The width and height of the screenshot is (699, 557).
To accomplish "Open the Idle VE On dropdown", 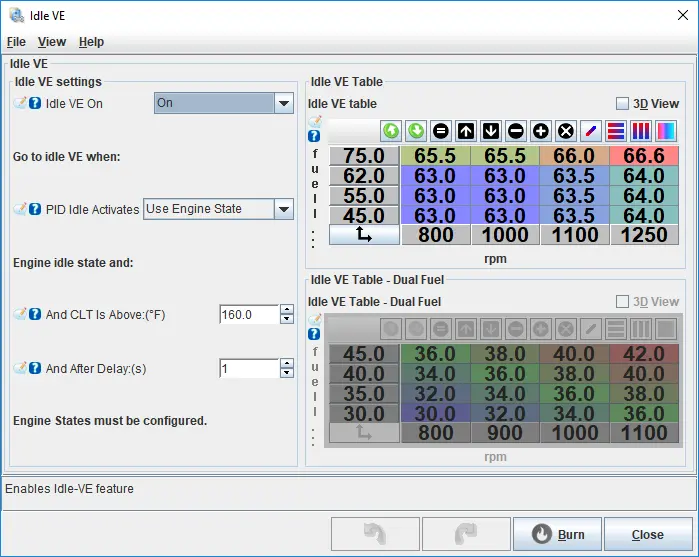I will (284, 103).
